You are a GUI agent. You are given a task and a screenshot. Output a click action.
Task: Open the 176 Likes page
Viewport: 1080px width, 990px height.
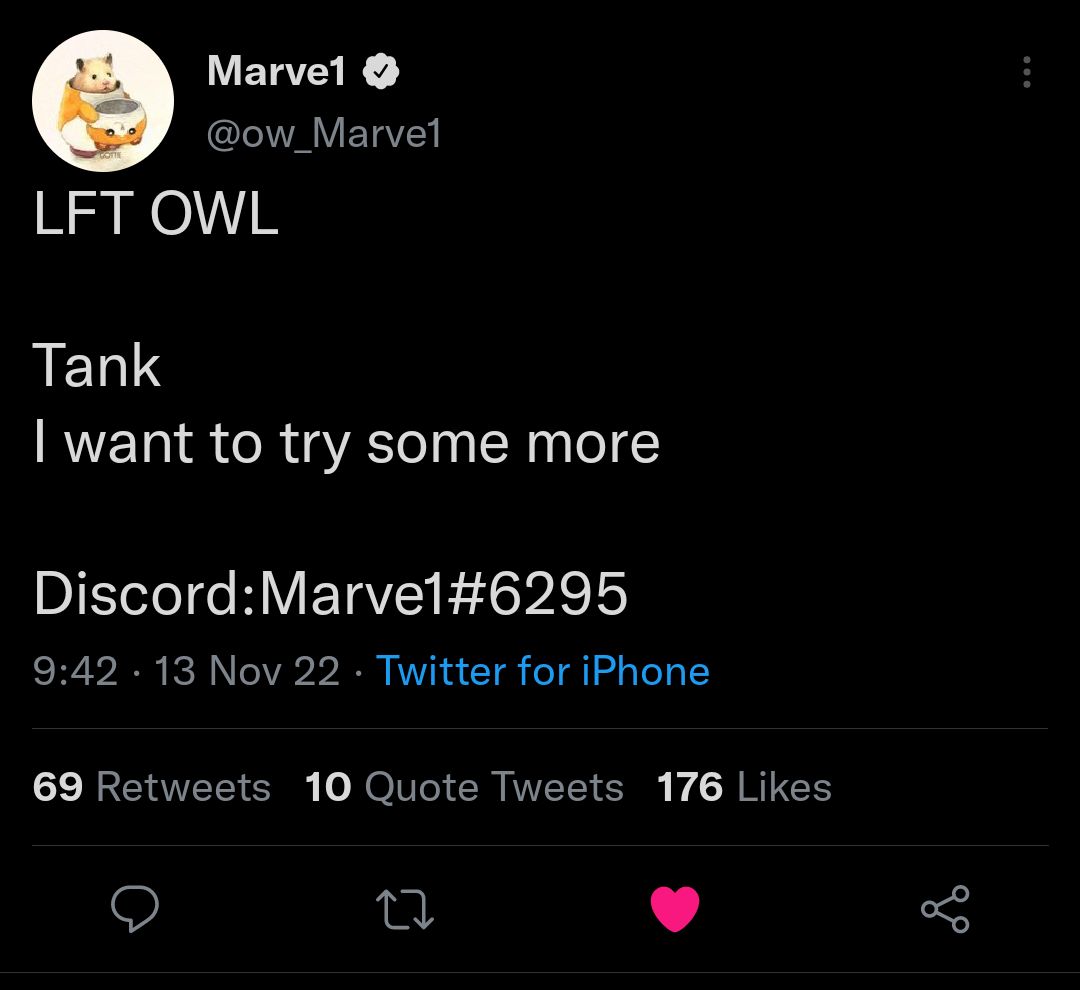click(744, 787)
